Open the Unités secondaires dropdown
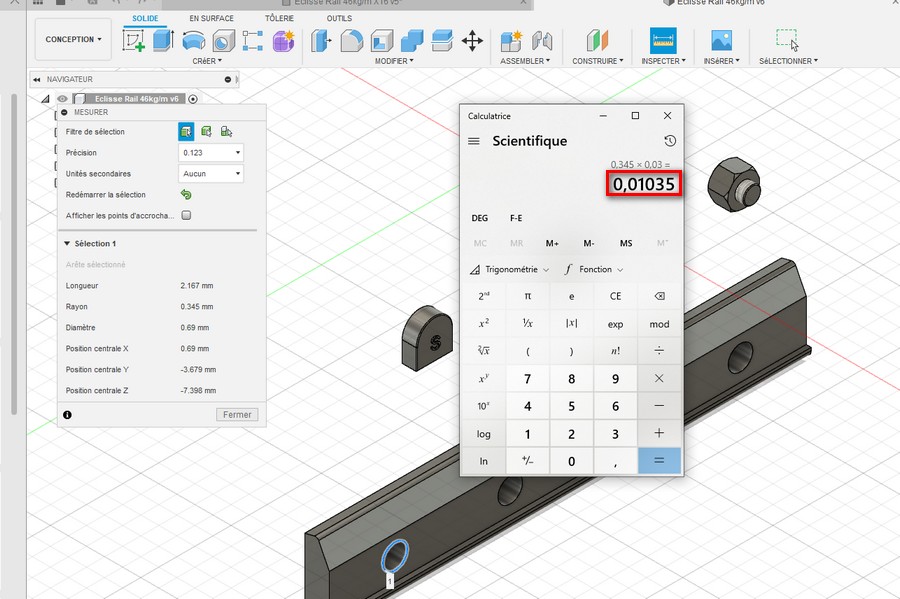The image size is (900, 599). (211, 173)
